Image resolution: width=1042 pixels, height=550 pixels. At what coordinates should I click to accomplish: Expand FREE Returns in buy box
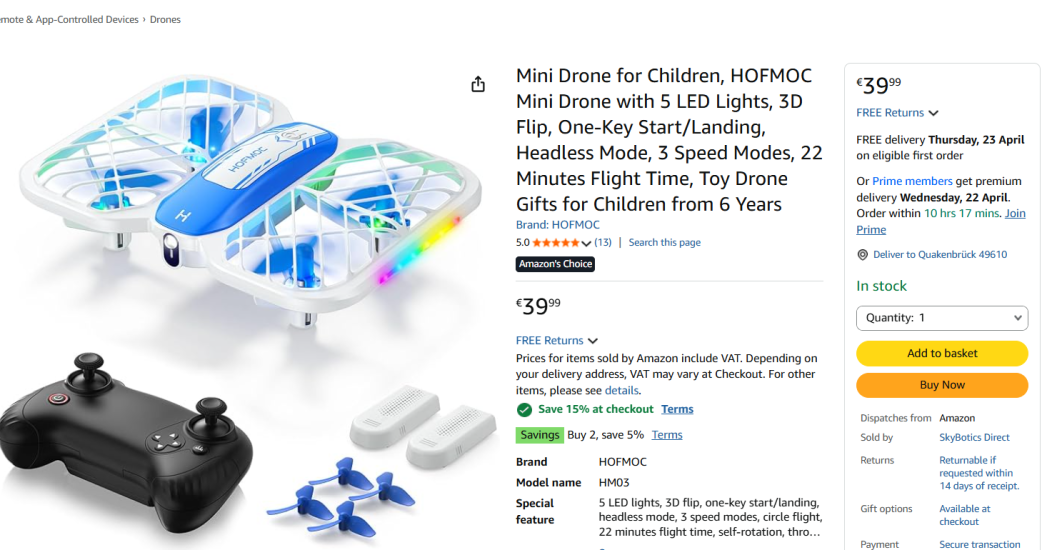pyautogui.click(x=897, y=113)
